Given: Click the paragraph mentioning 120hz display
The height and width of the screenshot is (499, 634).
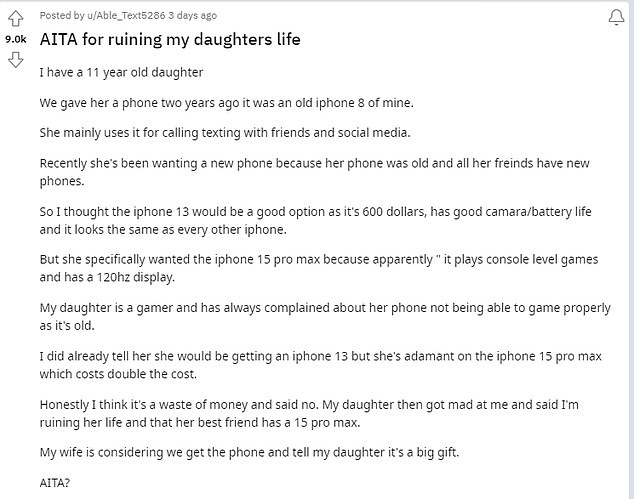Looking at the screenshot, I should 319,268.
